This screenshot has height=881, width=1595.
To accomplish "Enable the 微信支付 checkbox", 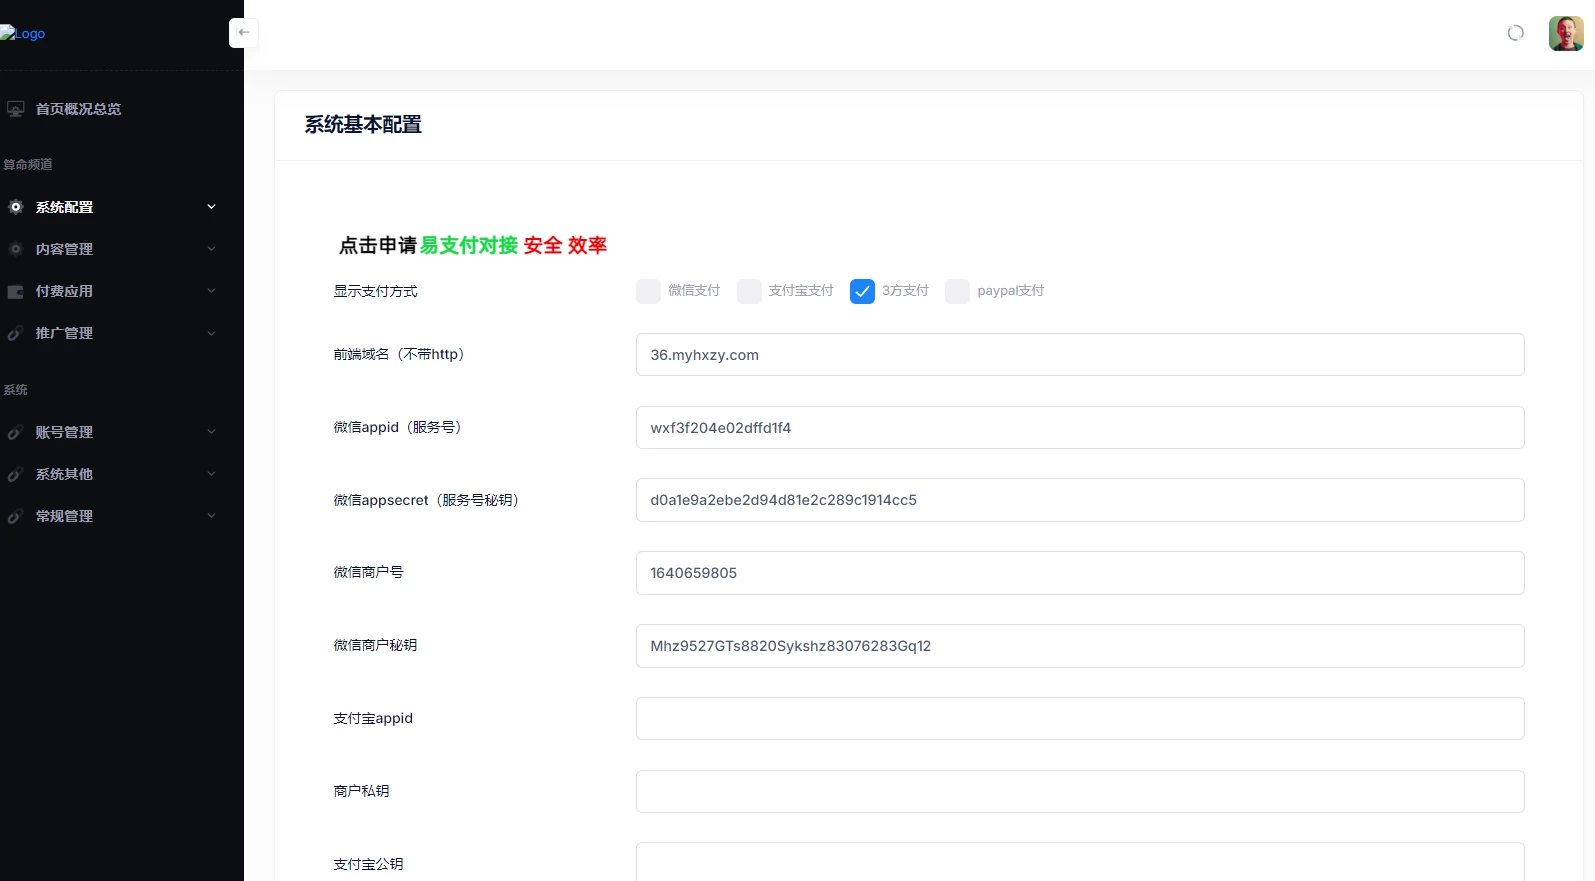I will tap(648, 291).
